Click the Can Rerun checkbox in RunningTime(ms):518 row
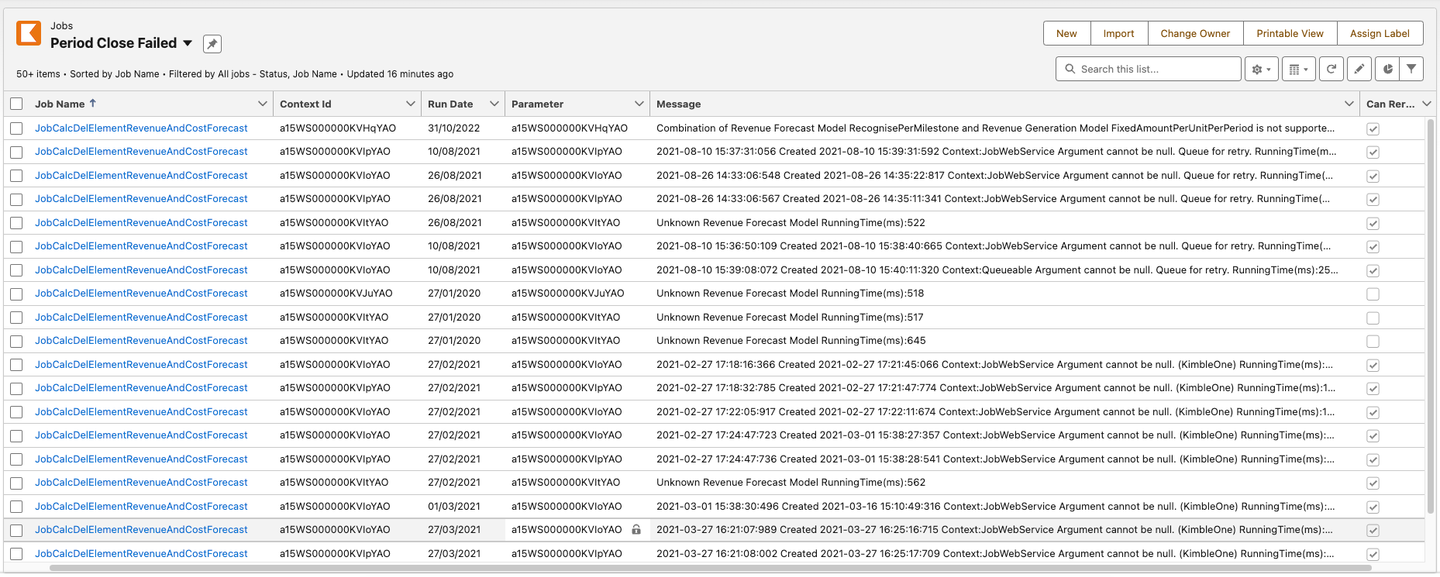This screenshot has width=1440, height=577. coord(1373,294)
